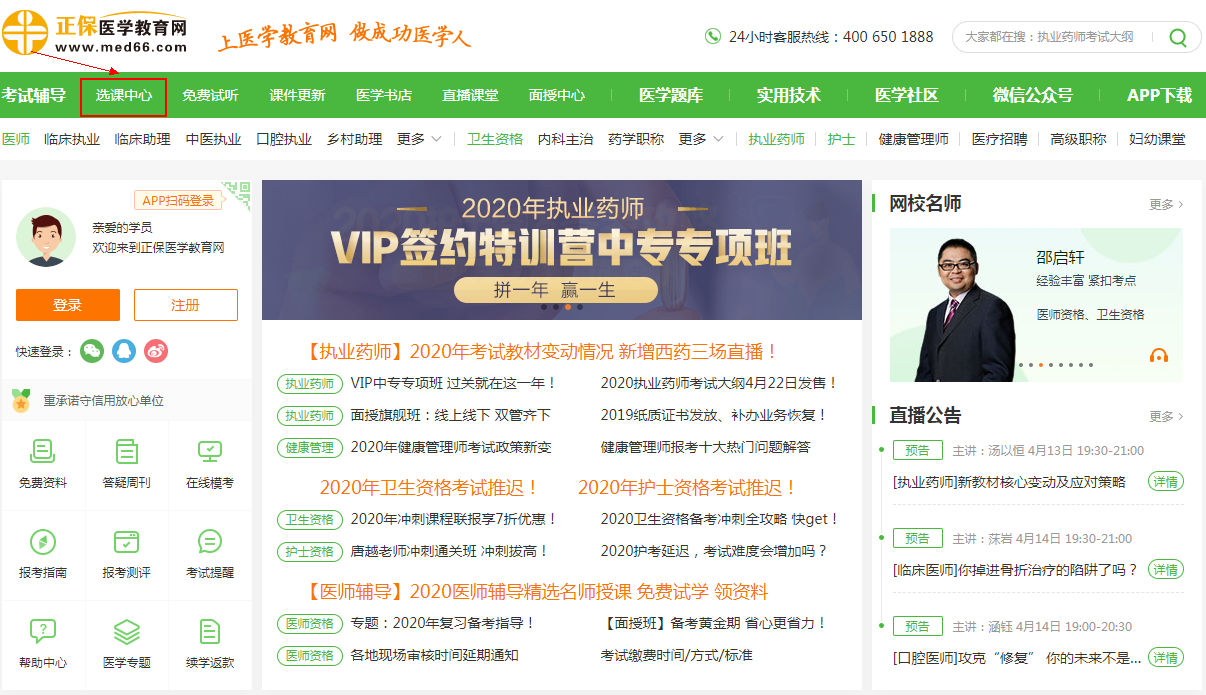The image size is (1206, 695).
Task: Click the headphone icon on teacher card
Action: [x=1159, y=356]
